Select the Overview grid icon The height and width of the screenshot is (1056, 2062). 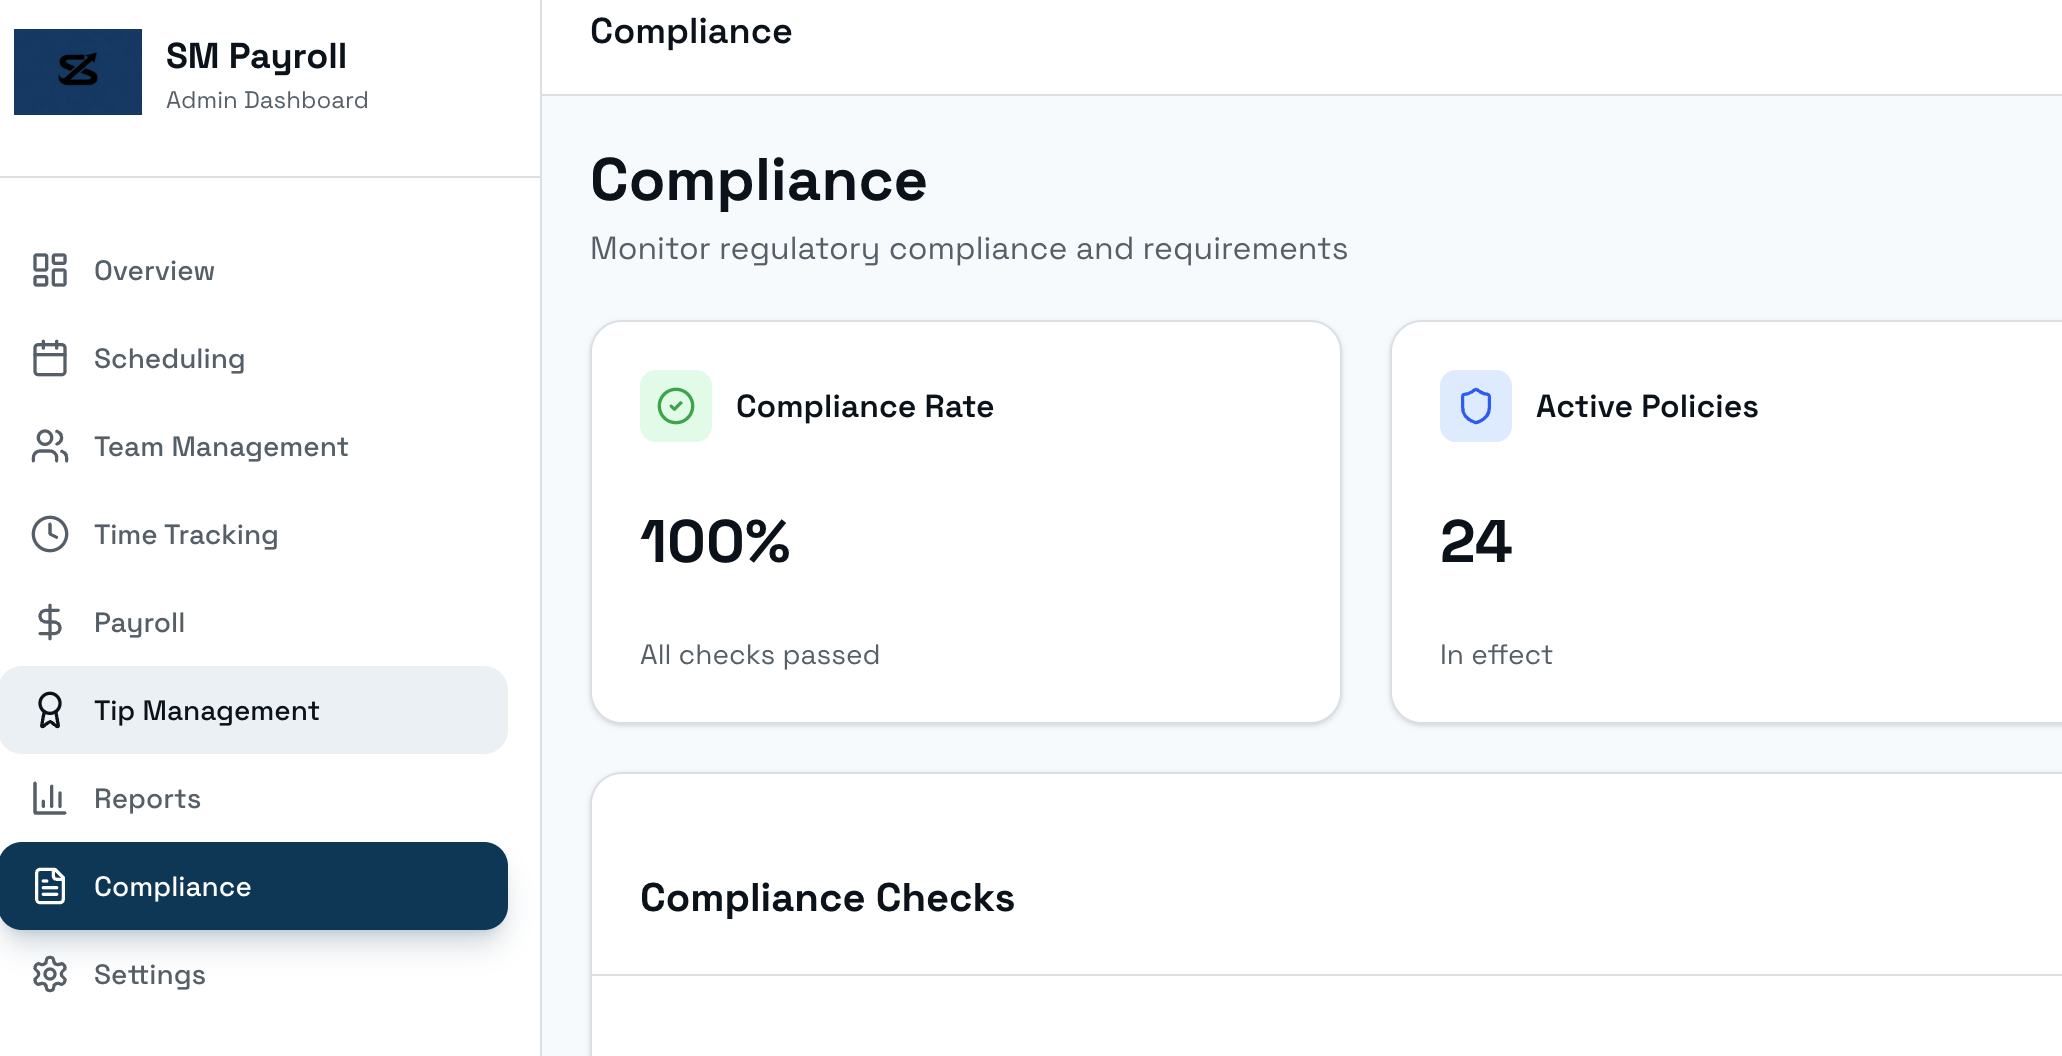(x=49, y=270)
